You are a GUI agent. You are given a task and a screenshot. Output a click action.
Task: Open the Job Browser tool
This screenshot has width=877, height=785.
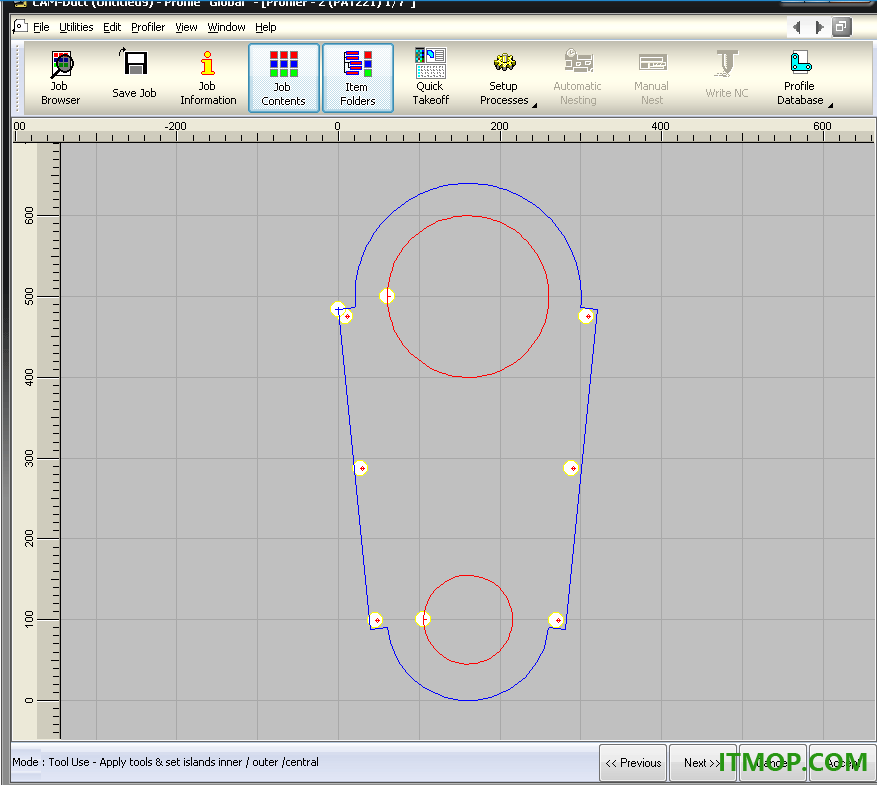60,78
